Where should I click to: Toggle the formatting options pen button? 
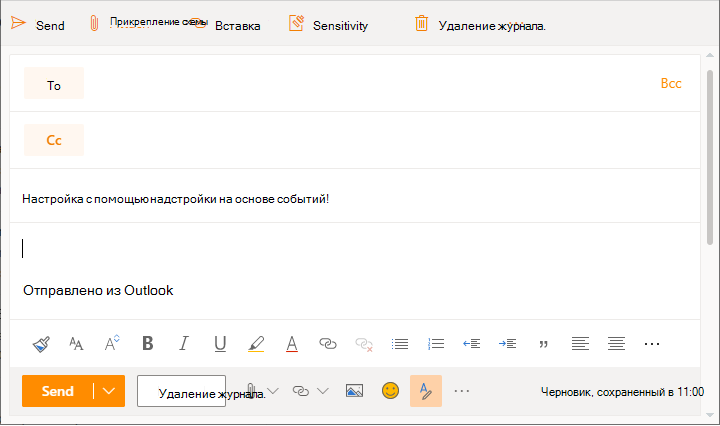(x=426, y=391)
